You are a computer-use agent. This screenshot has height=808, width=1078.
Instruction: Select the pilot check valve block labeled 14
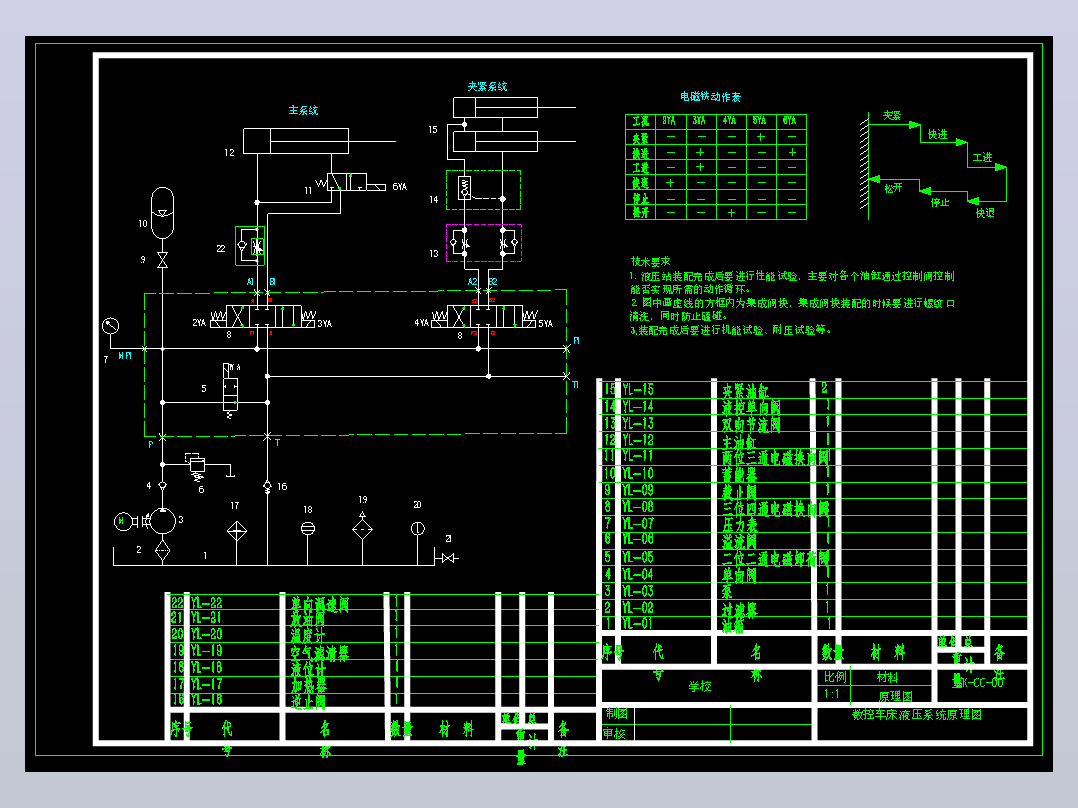[483, 190]
